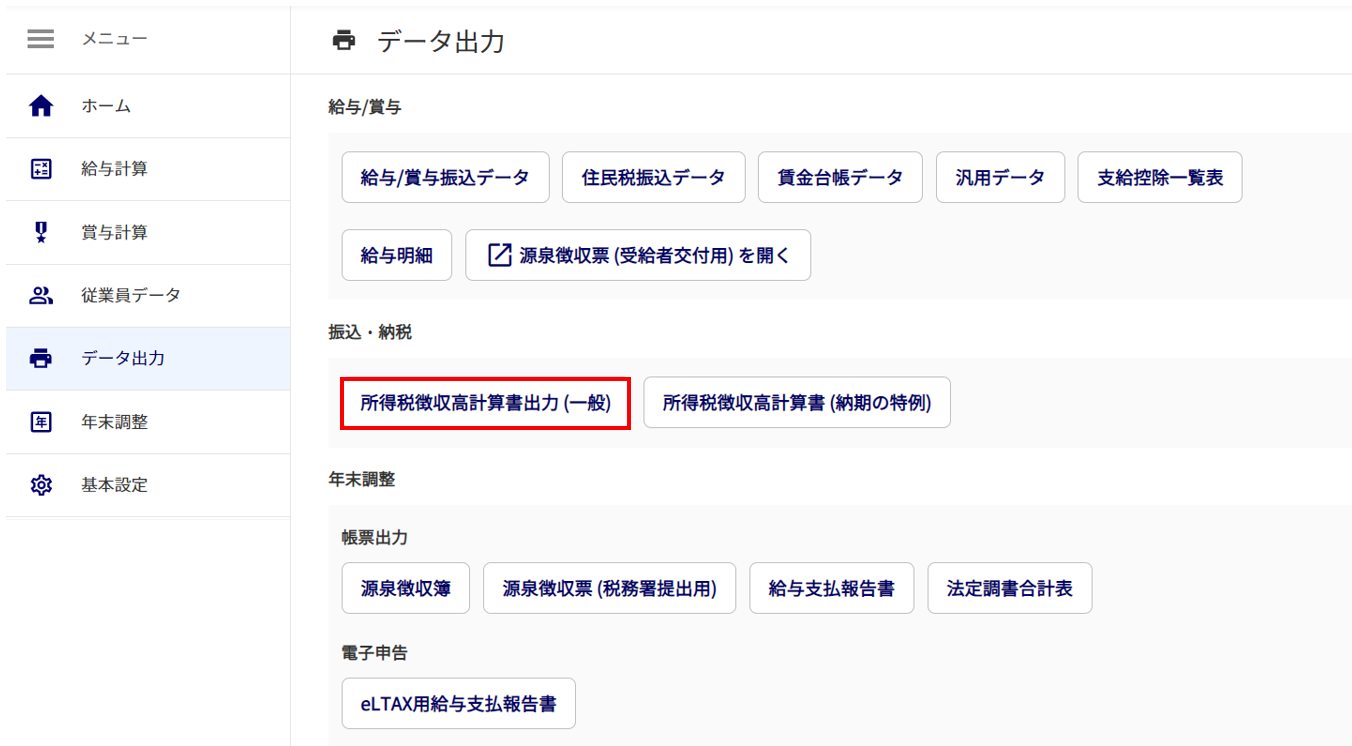
Task: Click the printer icon beside データ出力 in sidebar
Action: [x=41, y=358]
